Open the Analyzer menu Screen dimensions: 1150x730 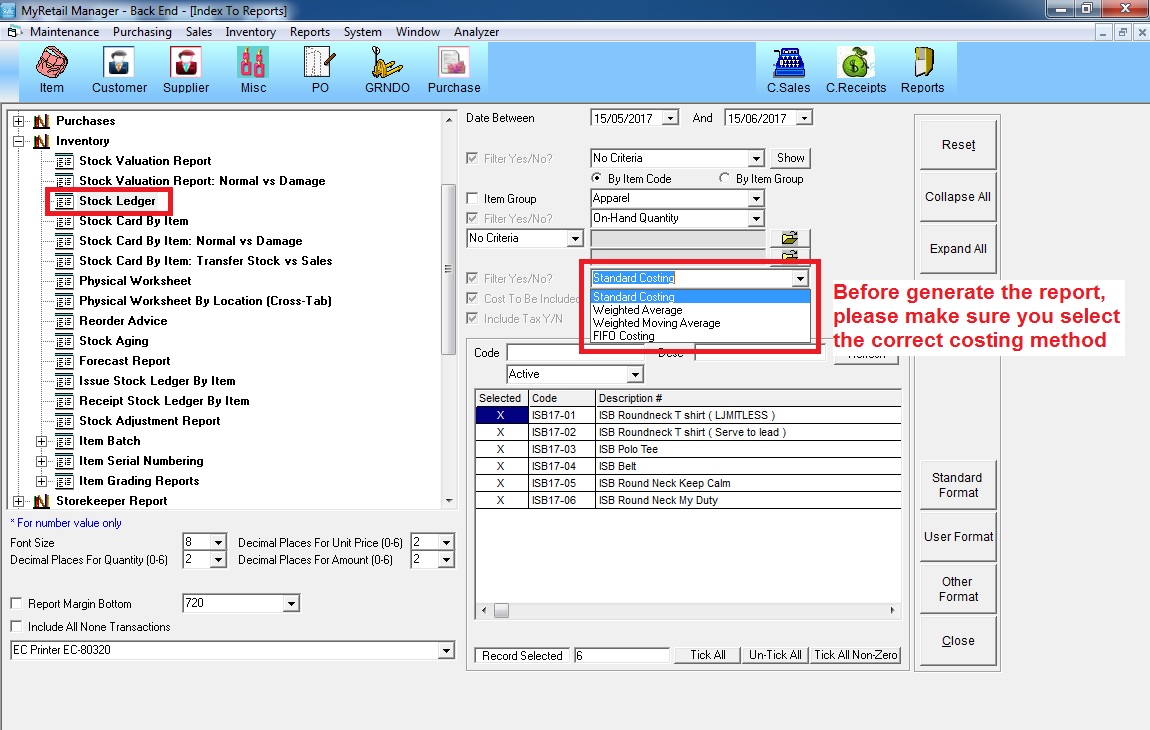point(476,32)
